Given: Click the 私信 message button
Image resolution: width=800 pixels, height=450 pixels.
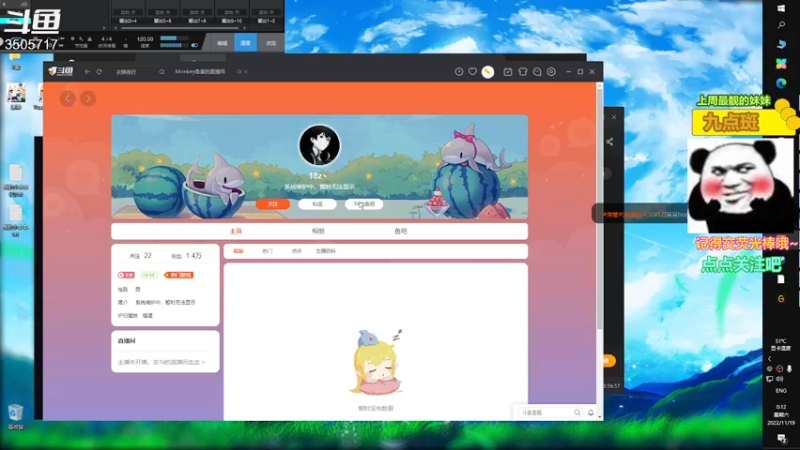Looking at the screenshot, I should (x=317, y=204).
